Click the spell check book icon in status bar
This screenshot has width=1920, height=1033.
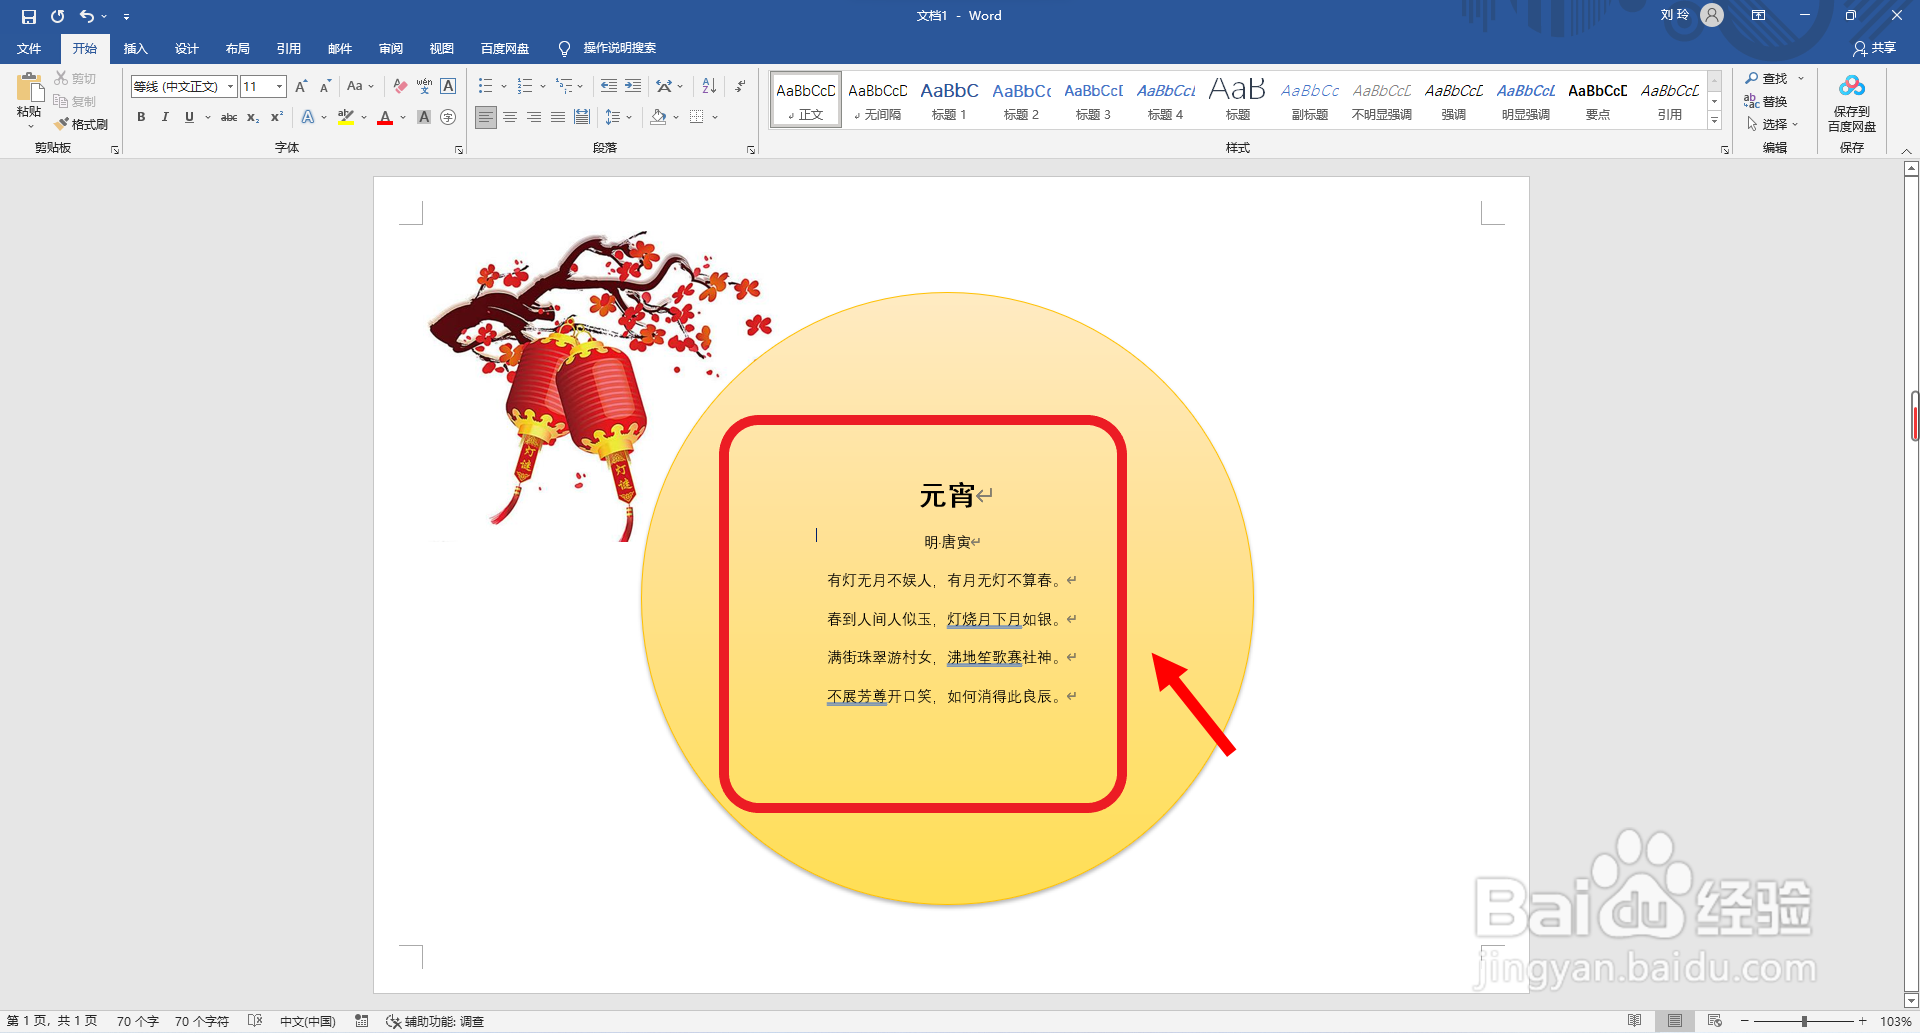pos(255,1021)
